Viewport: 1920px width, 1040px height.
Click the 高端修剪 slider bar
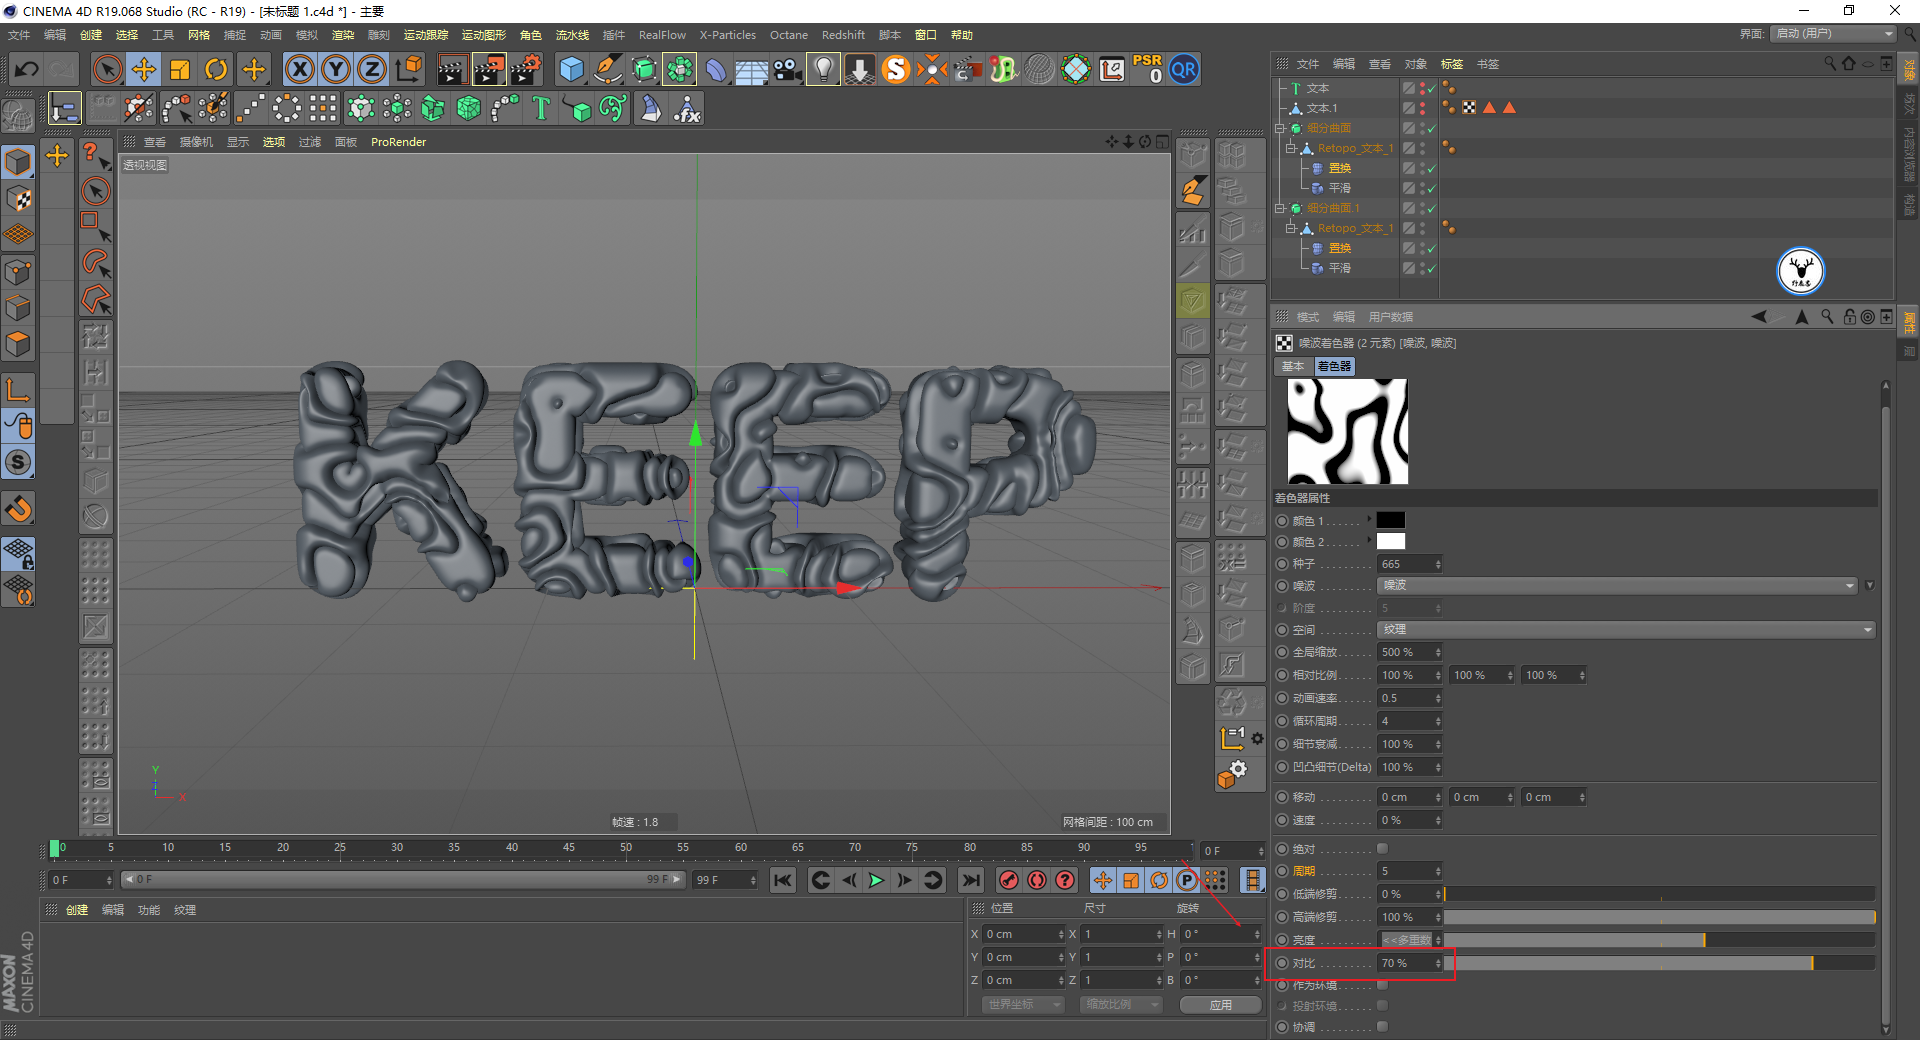click(x=1659, y=917)
